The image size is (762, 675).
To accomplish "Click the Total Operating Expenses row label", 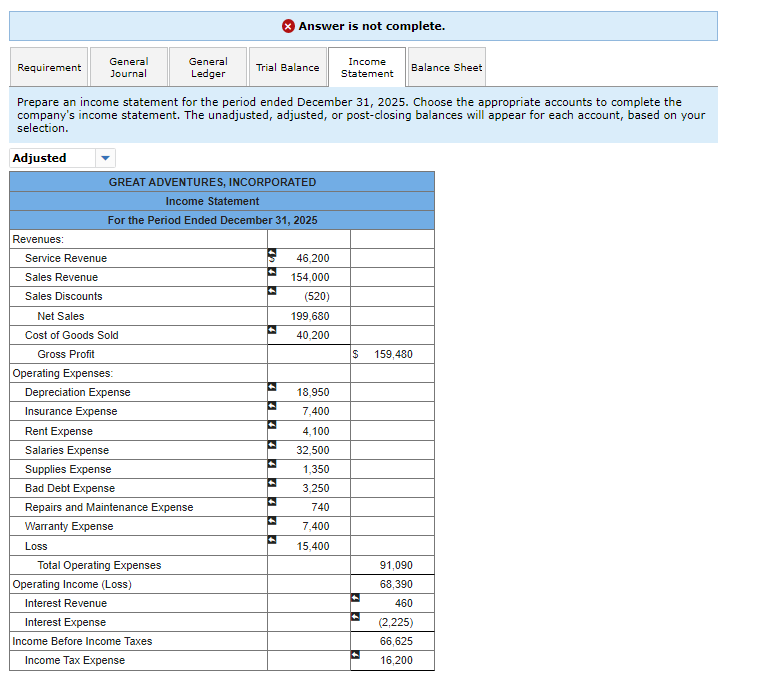I will [x=99, y=565].
